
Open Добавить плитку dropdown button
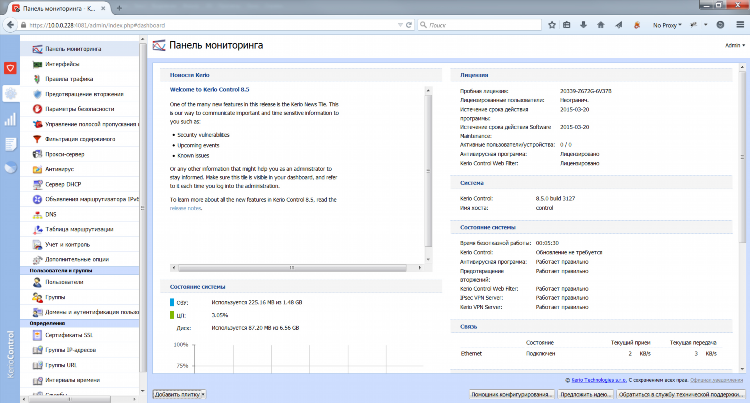(179, 394)
